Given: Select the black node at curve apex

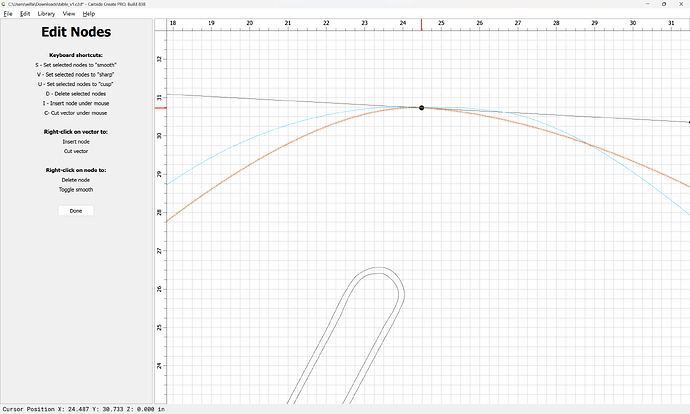Looking at the screenshot, I should [421, 107].
